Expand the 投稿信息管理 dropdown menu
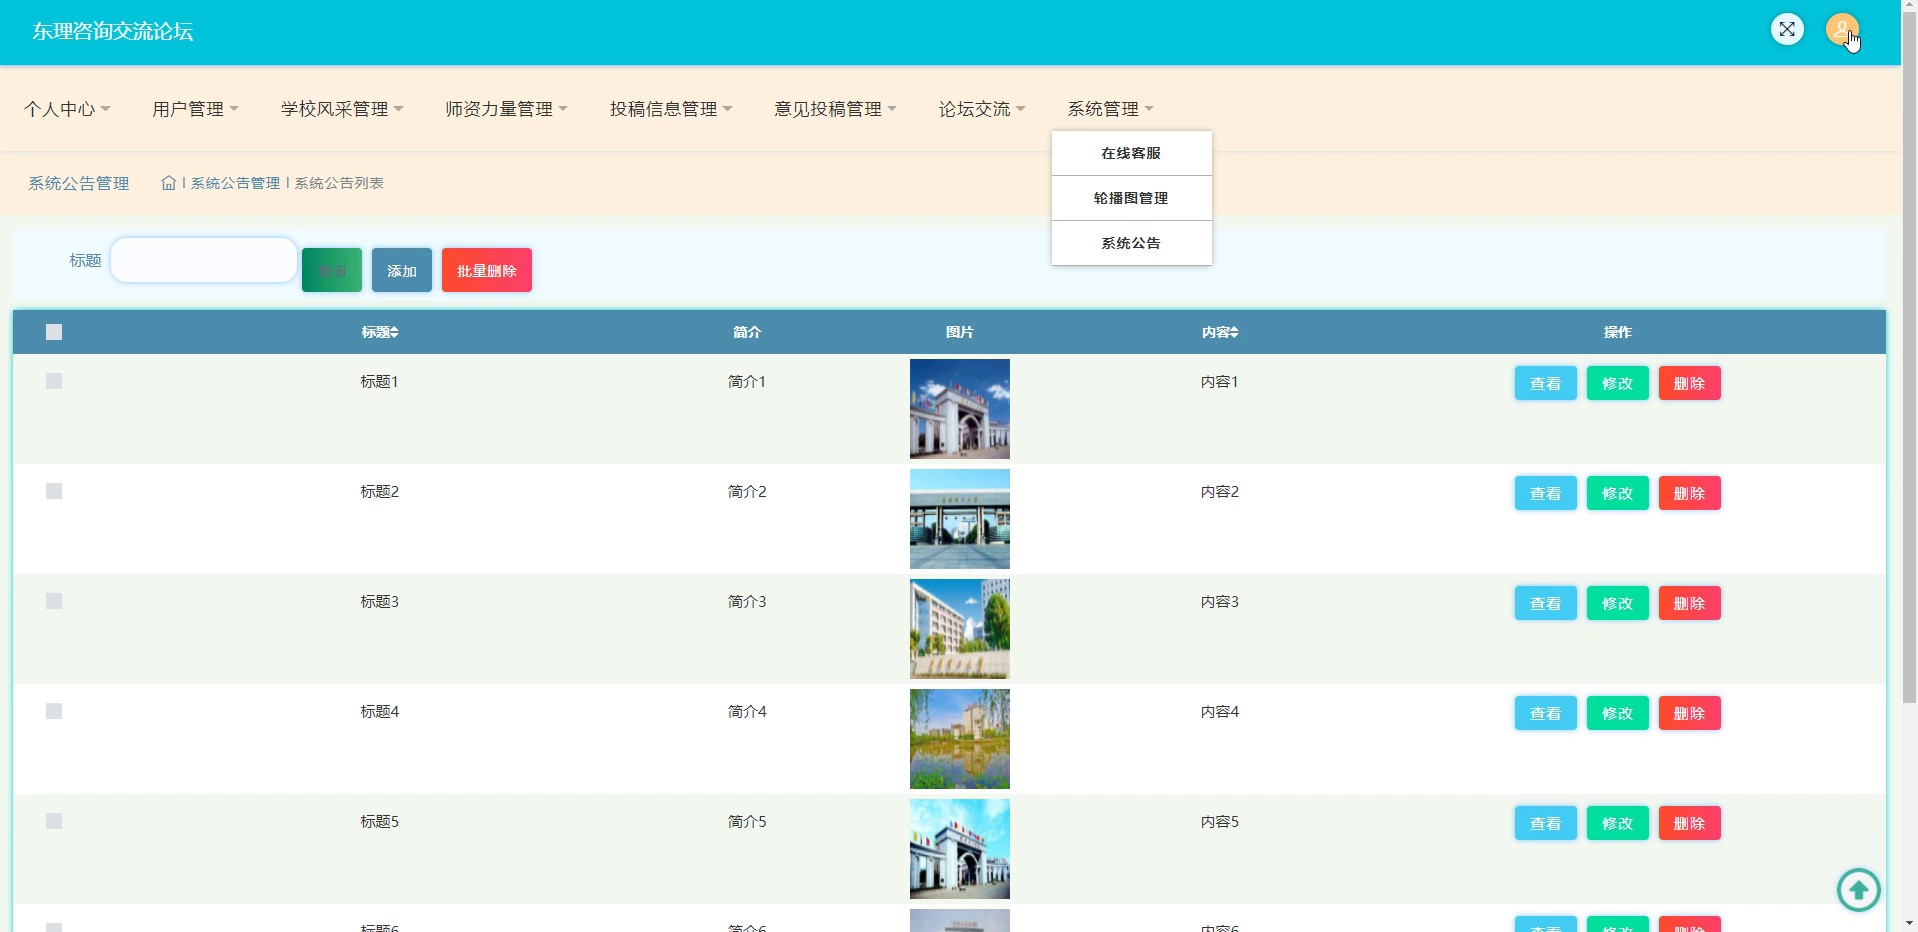Screen dimensions: 1918x932 coord(671,109)
